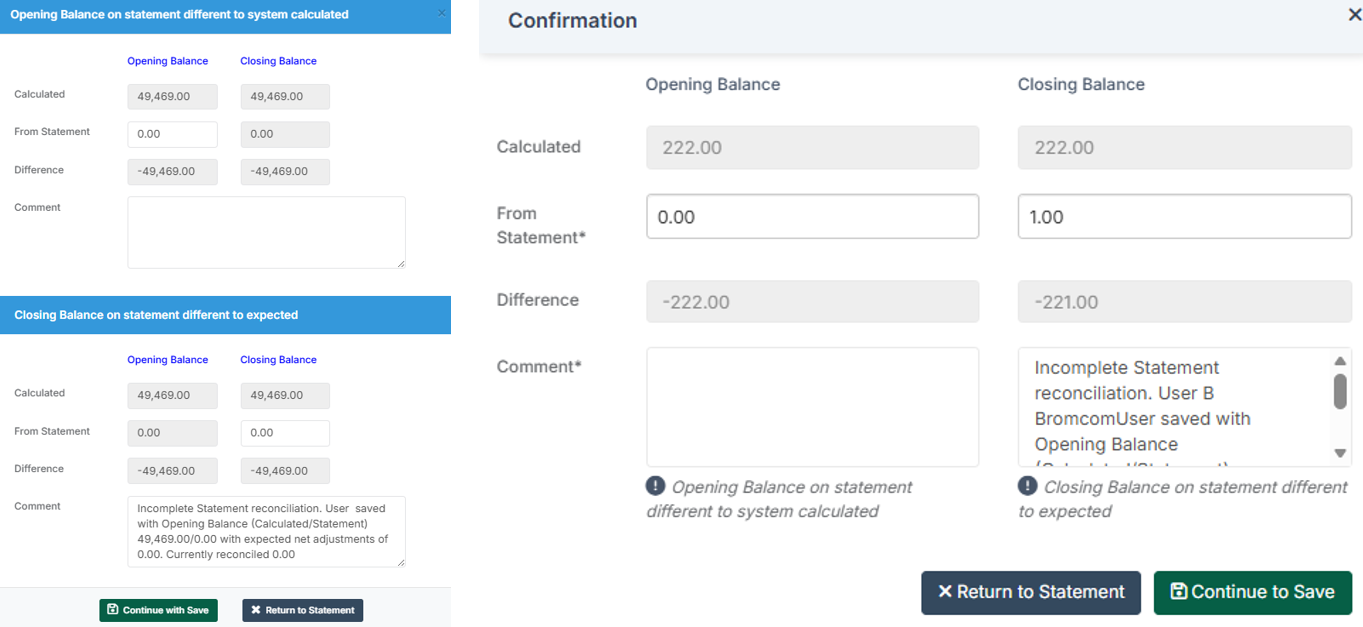Click Opening Balance link in the closing balance alert
The image size is (1363, 627).
167,359
